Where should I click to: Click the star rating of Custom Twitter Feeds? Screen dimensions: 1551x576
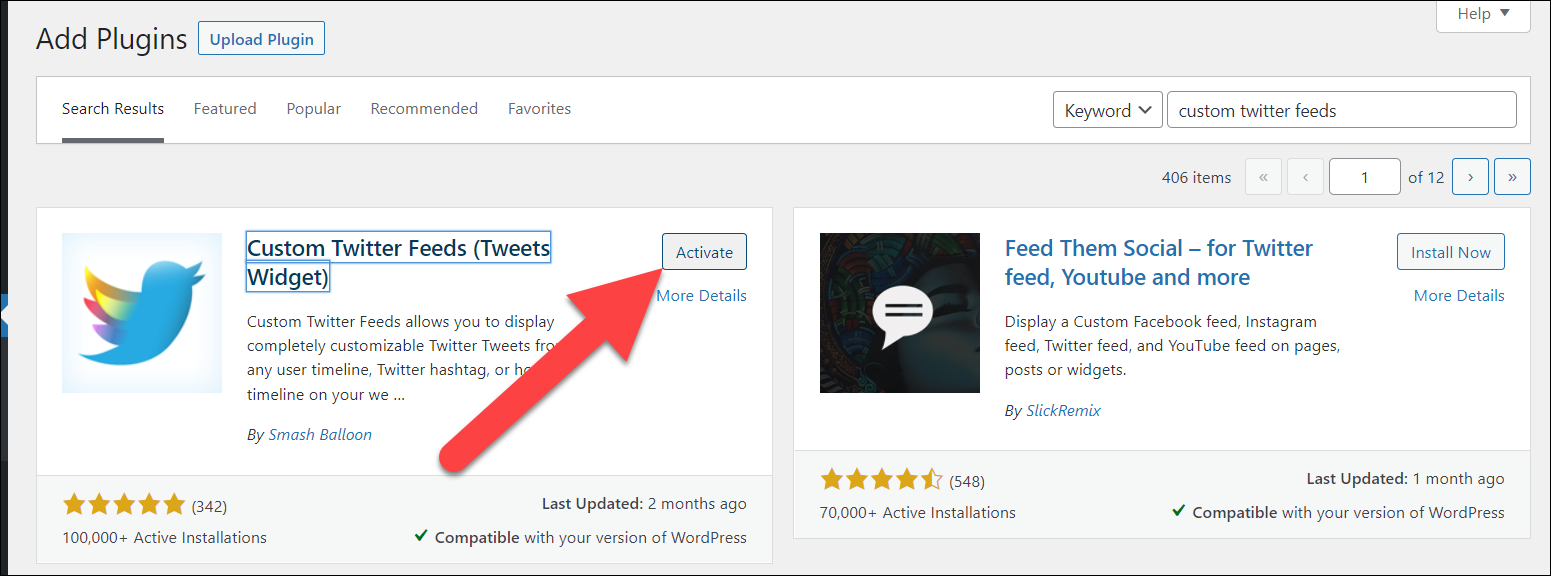pyautogui.click(x=124, y=505)
